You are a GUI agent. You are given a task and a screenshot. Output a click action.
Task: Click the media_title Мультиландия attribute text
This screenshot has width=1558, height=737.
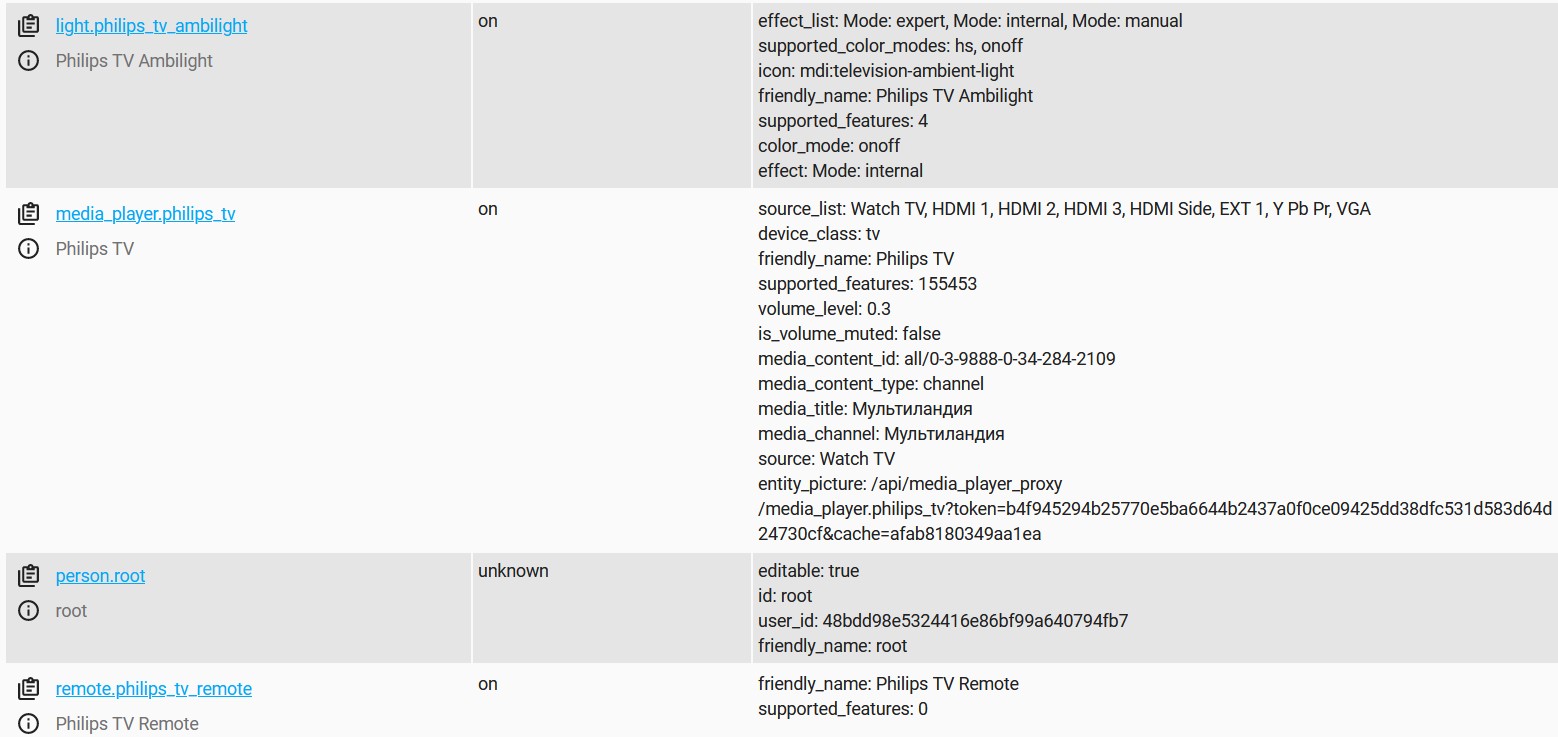click(x=870, y=408)
